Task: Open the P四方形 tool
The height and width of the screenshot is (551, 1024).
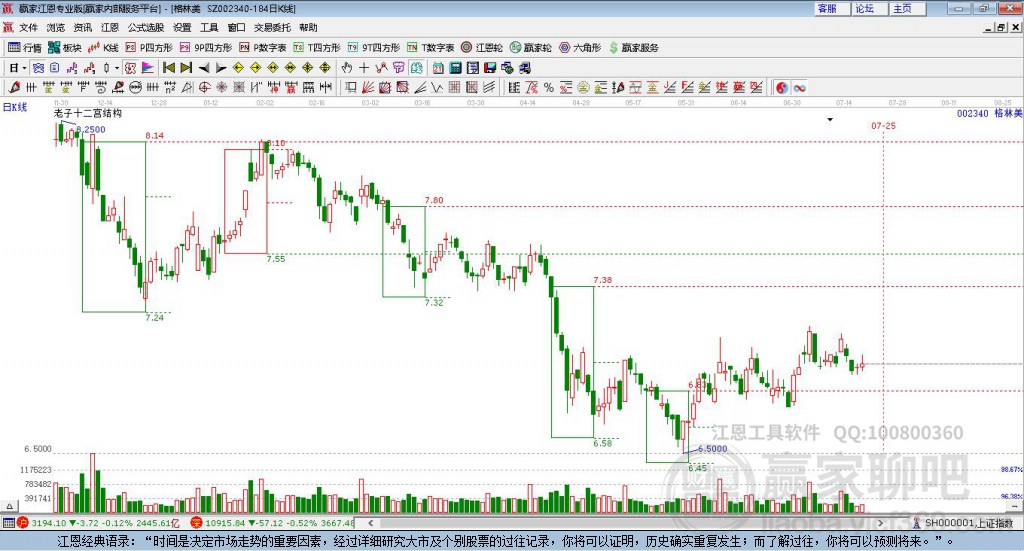Action: click(x=149, y=48)
